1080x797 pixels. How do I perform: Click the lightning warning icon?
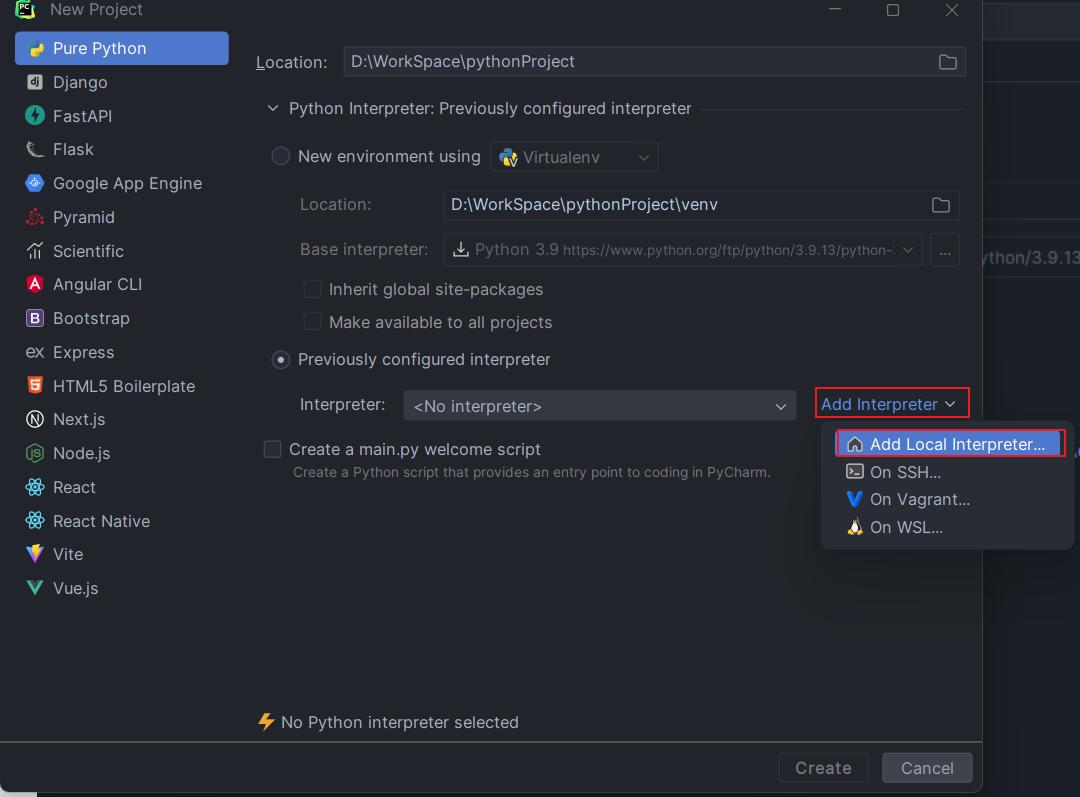point(266,722)
